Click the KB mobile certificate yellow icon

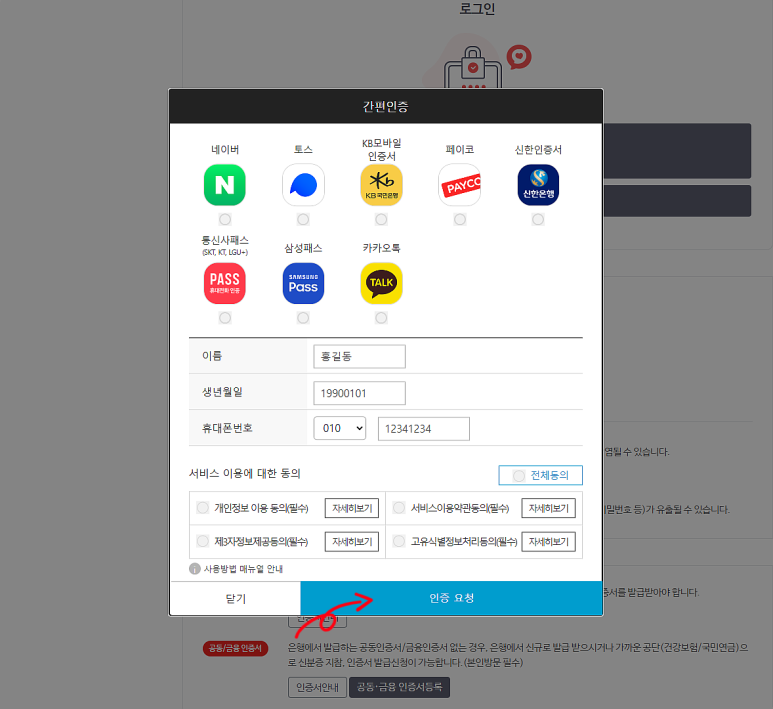point(381,185)
